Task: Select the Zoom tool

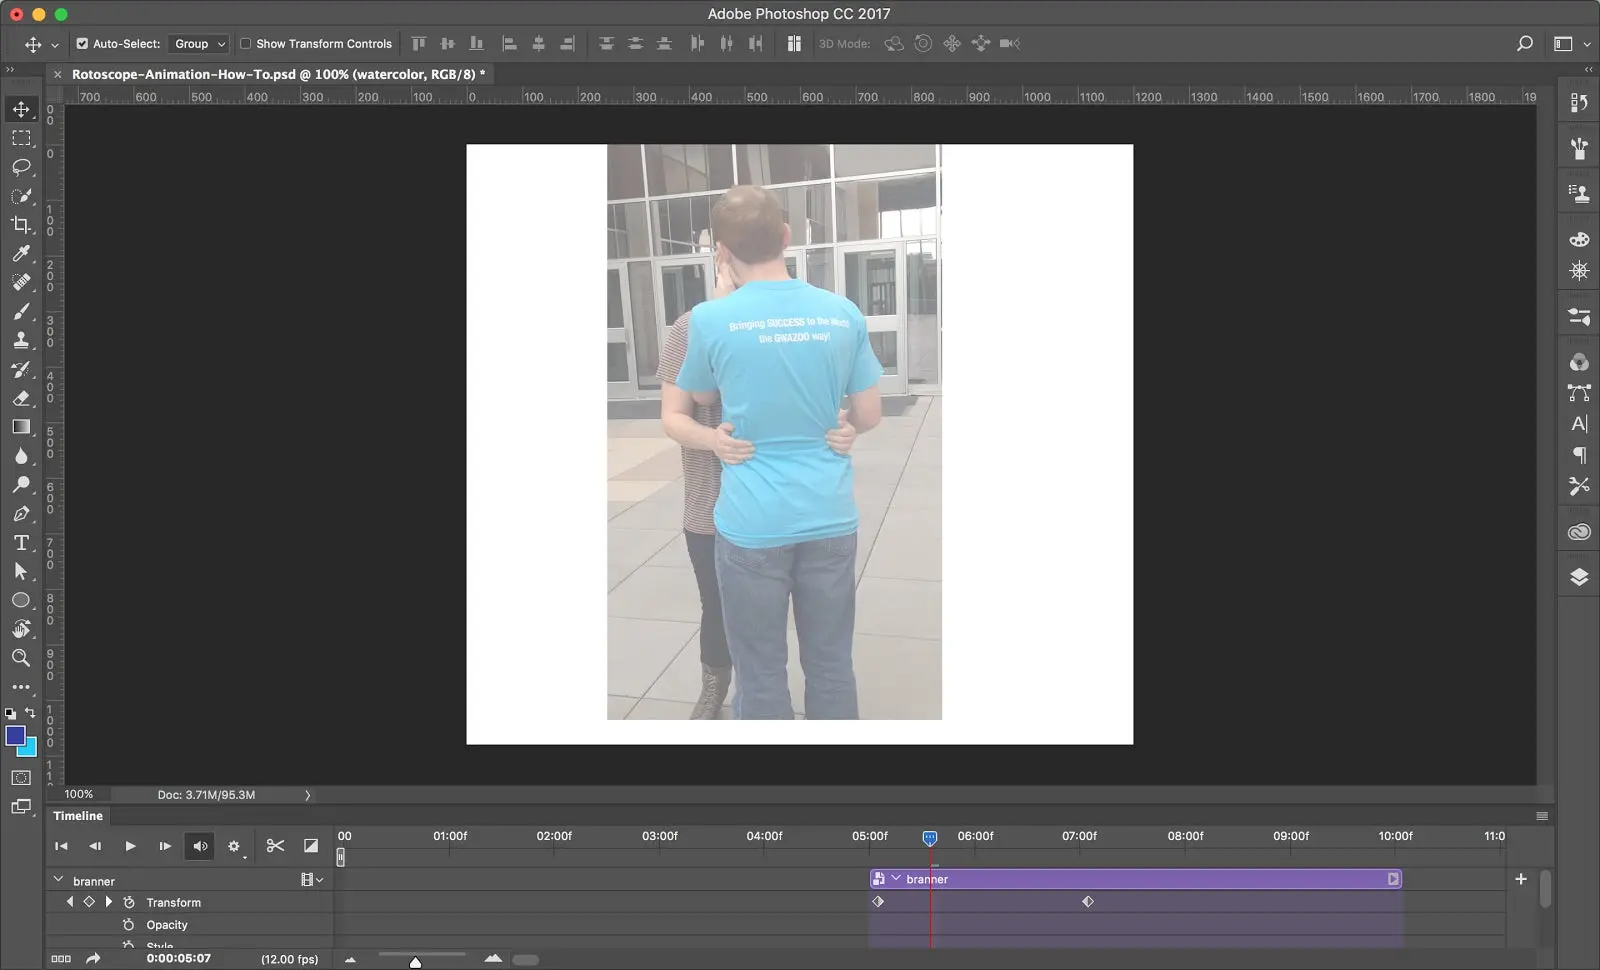Action: [x=22, y=658]
